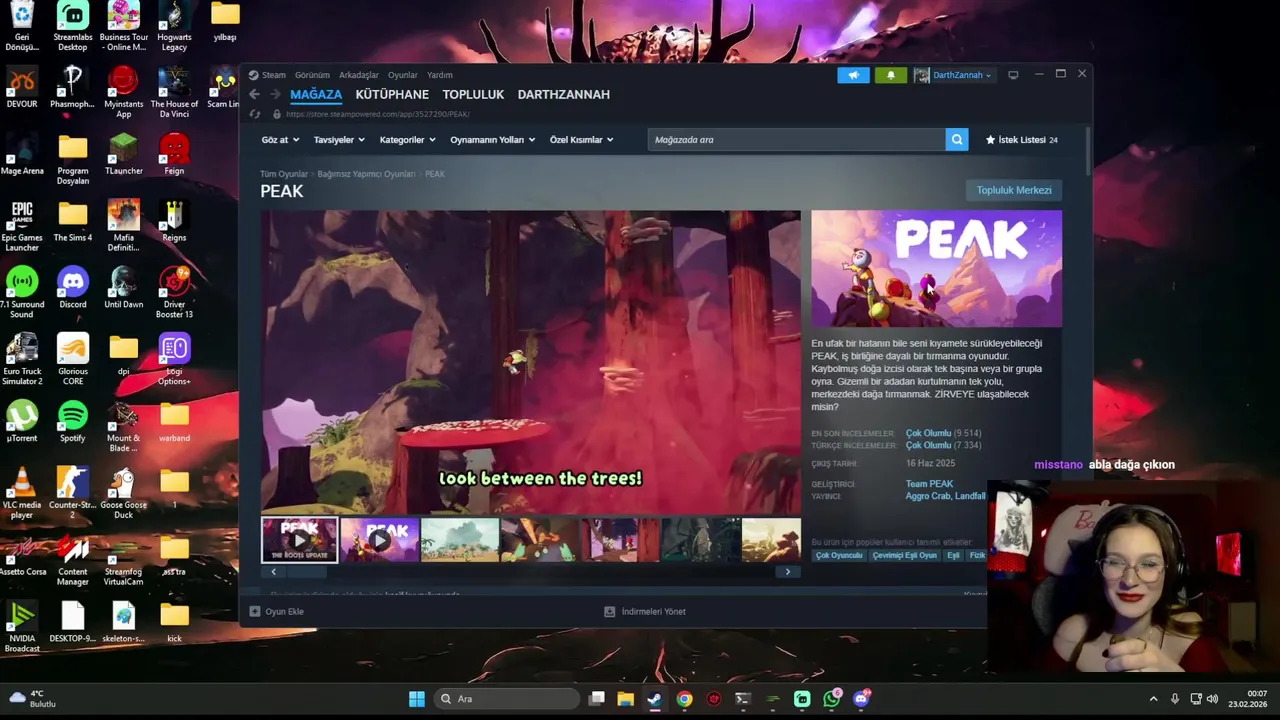The width and height of the screenshot is (1280, 720).
Task: Open the taskbar clock and date
Action: click(x=1248, y=699)
